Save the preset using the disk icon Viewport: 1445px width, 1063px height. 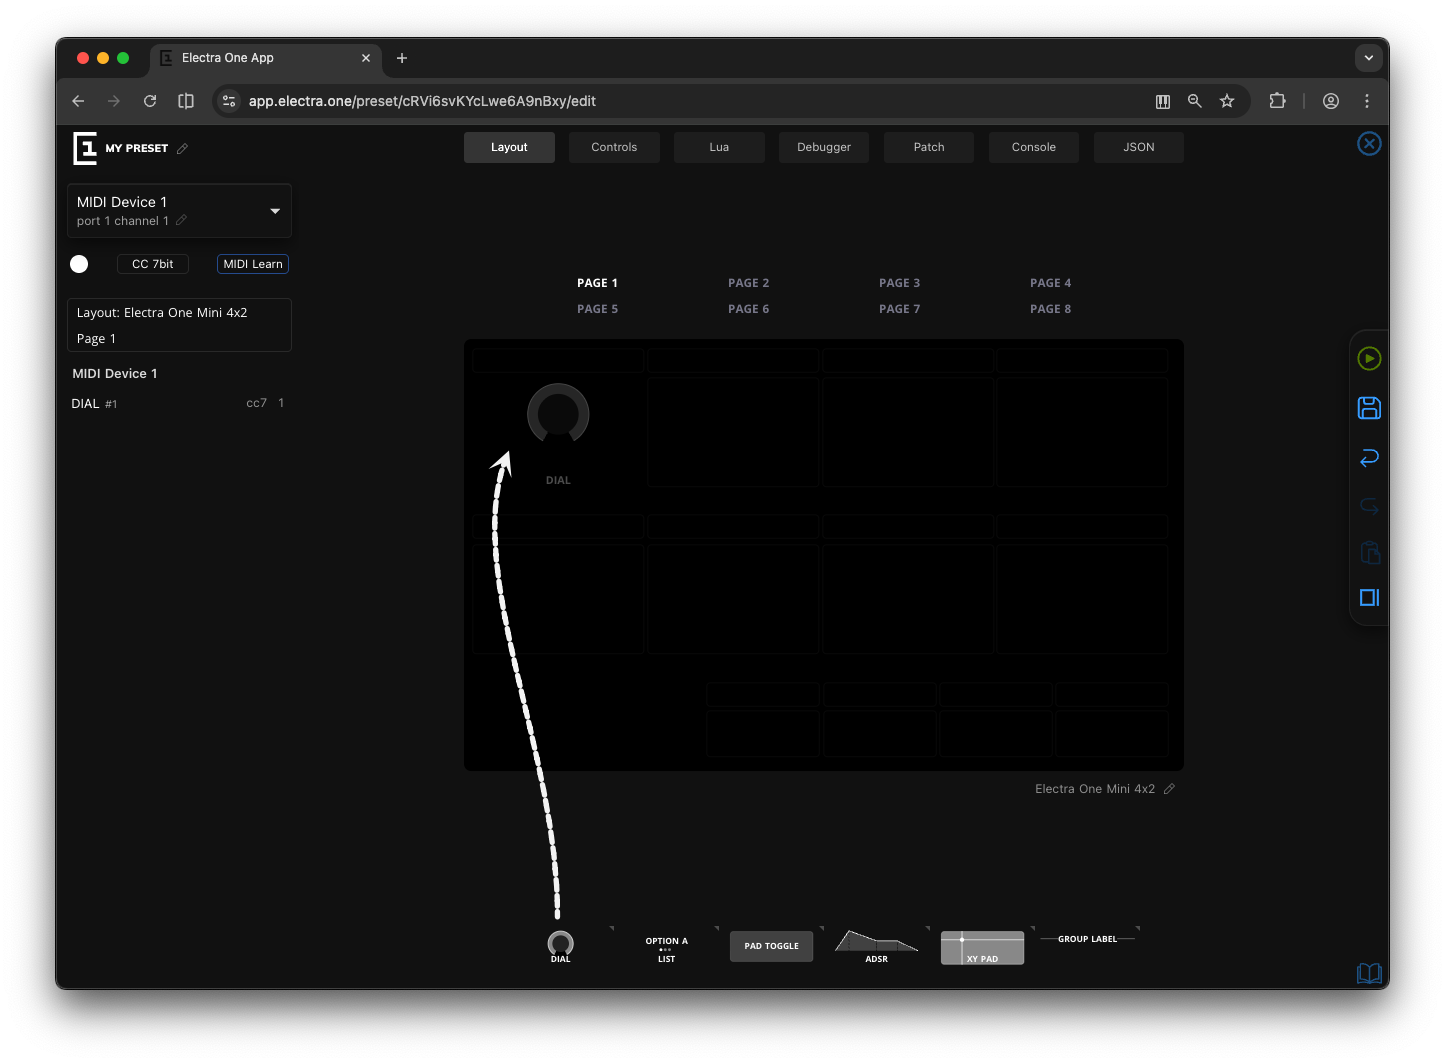[x=1369, y=407]
